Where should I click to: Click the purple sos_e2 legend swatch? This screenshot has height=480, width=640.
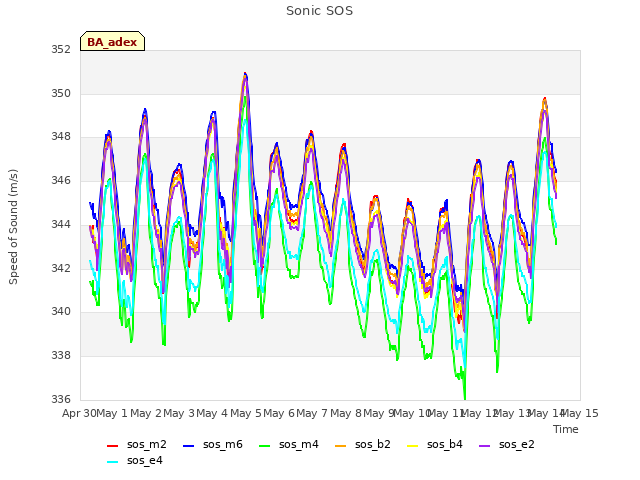(484, 446)
